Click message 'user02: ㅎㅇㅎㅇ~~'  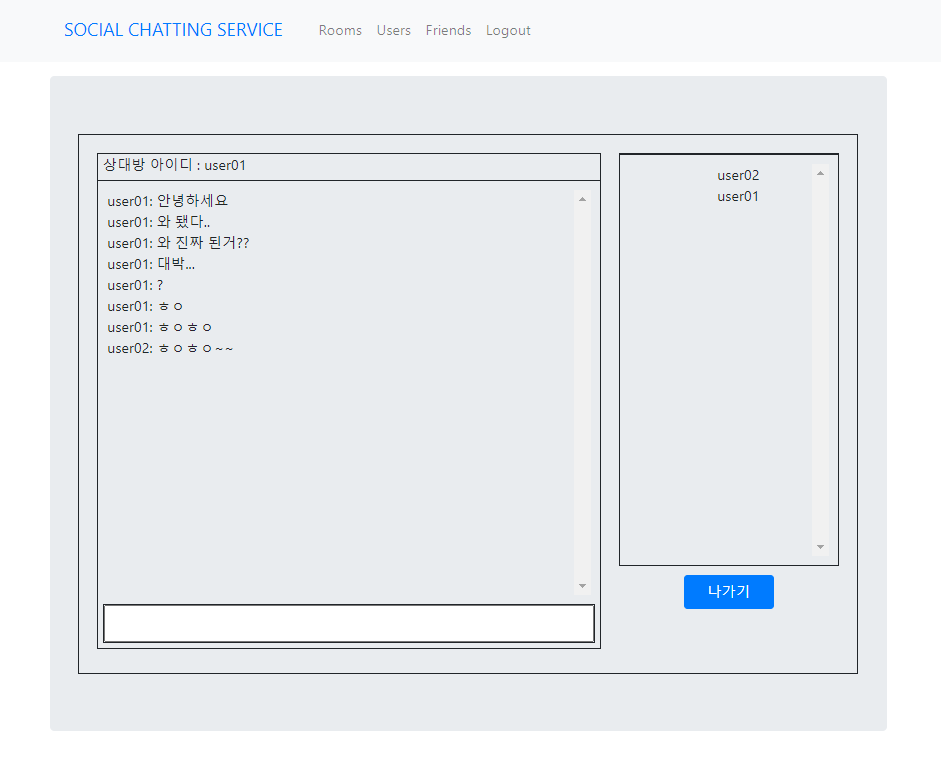pos(170,348)
